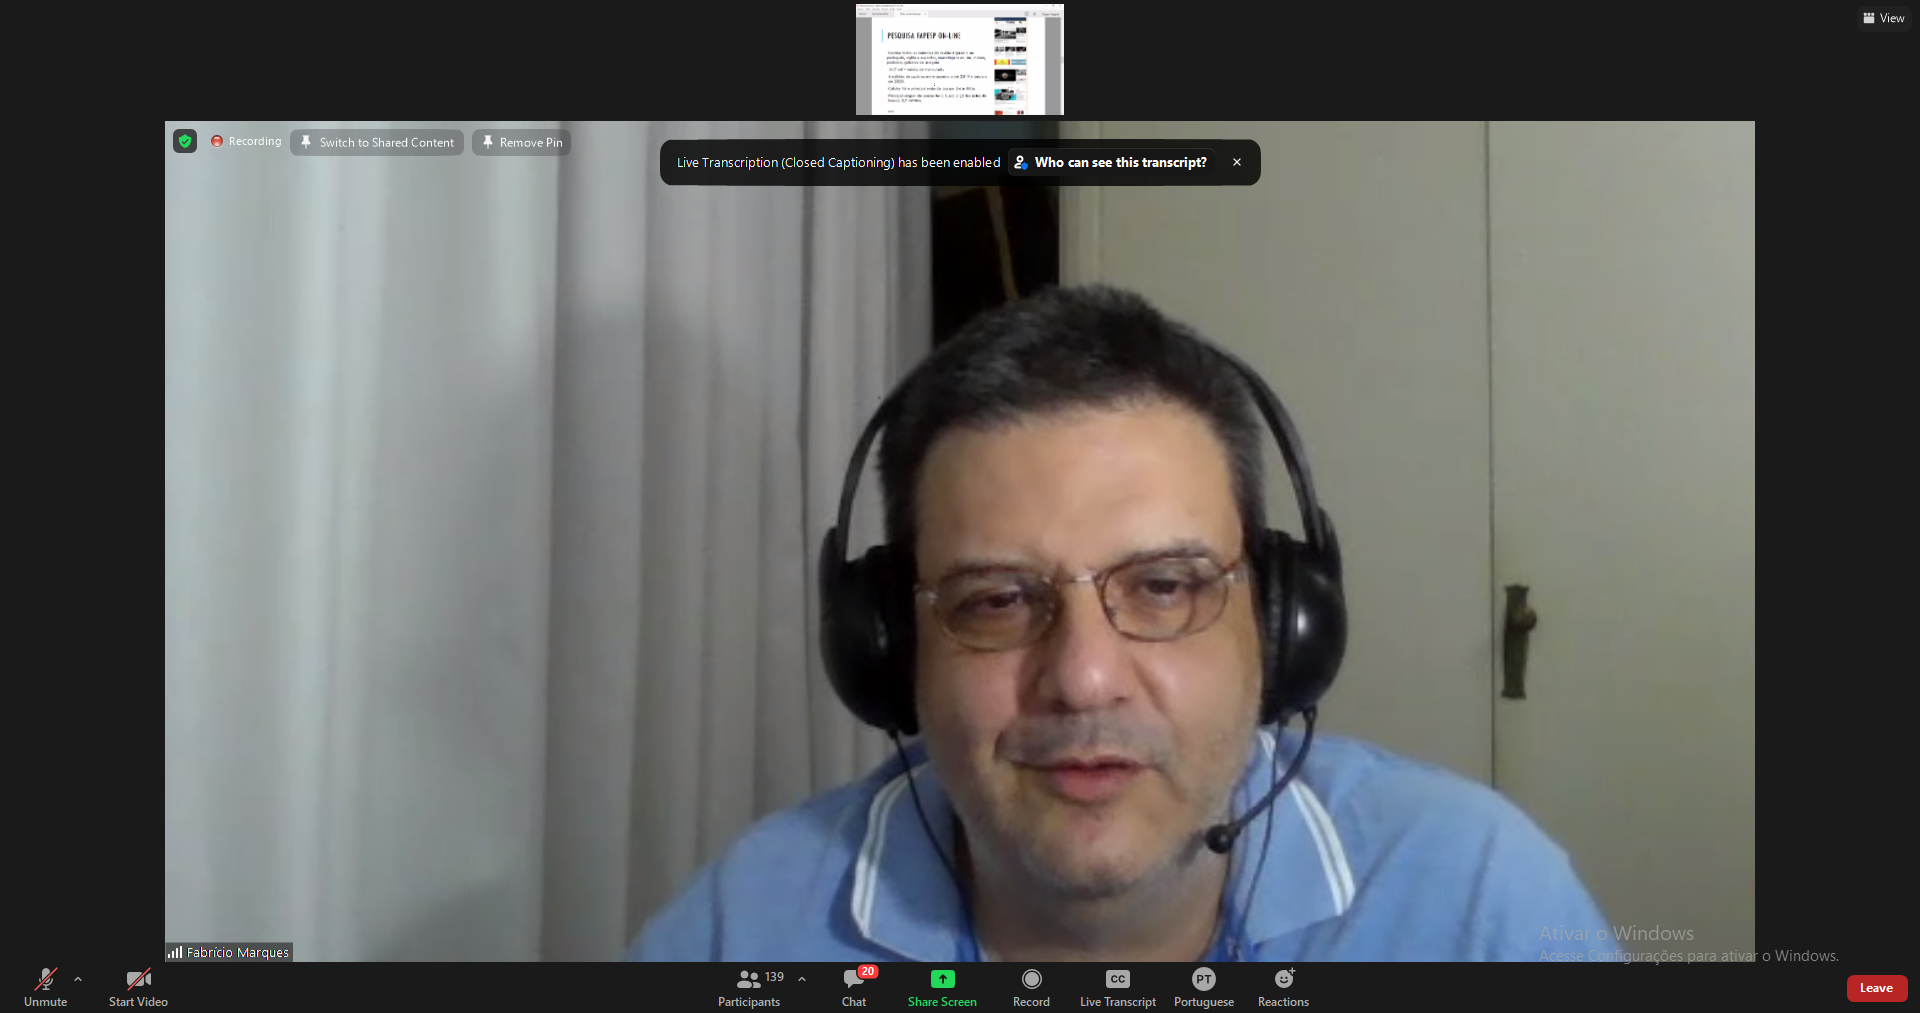Start recording with Record button
This screenshot has width=1920, height=1013.
(x=1031, y=986)
